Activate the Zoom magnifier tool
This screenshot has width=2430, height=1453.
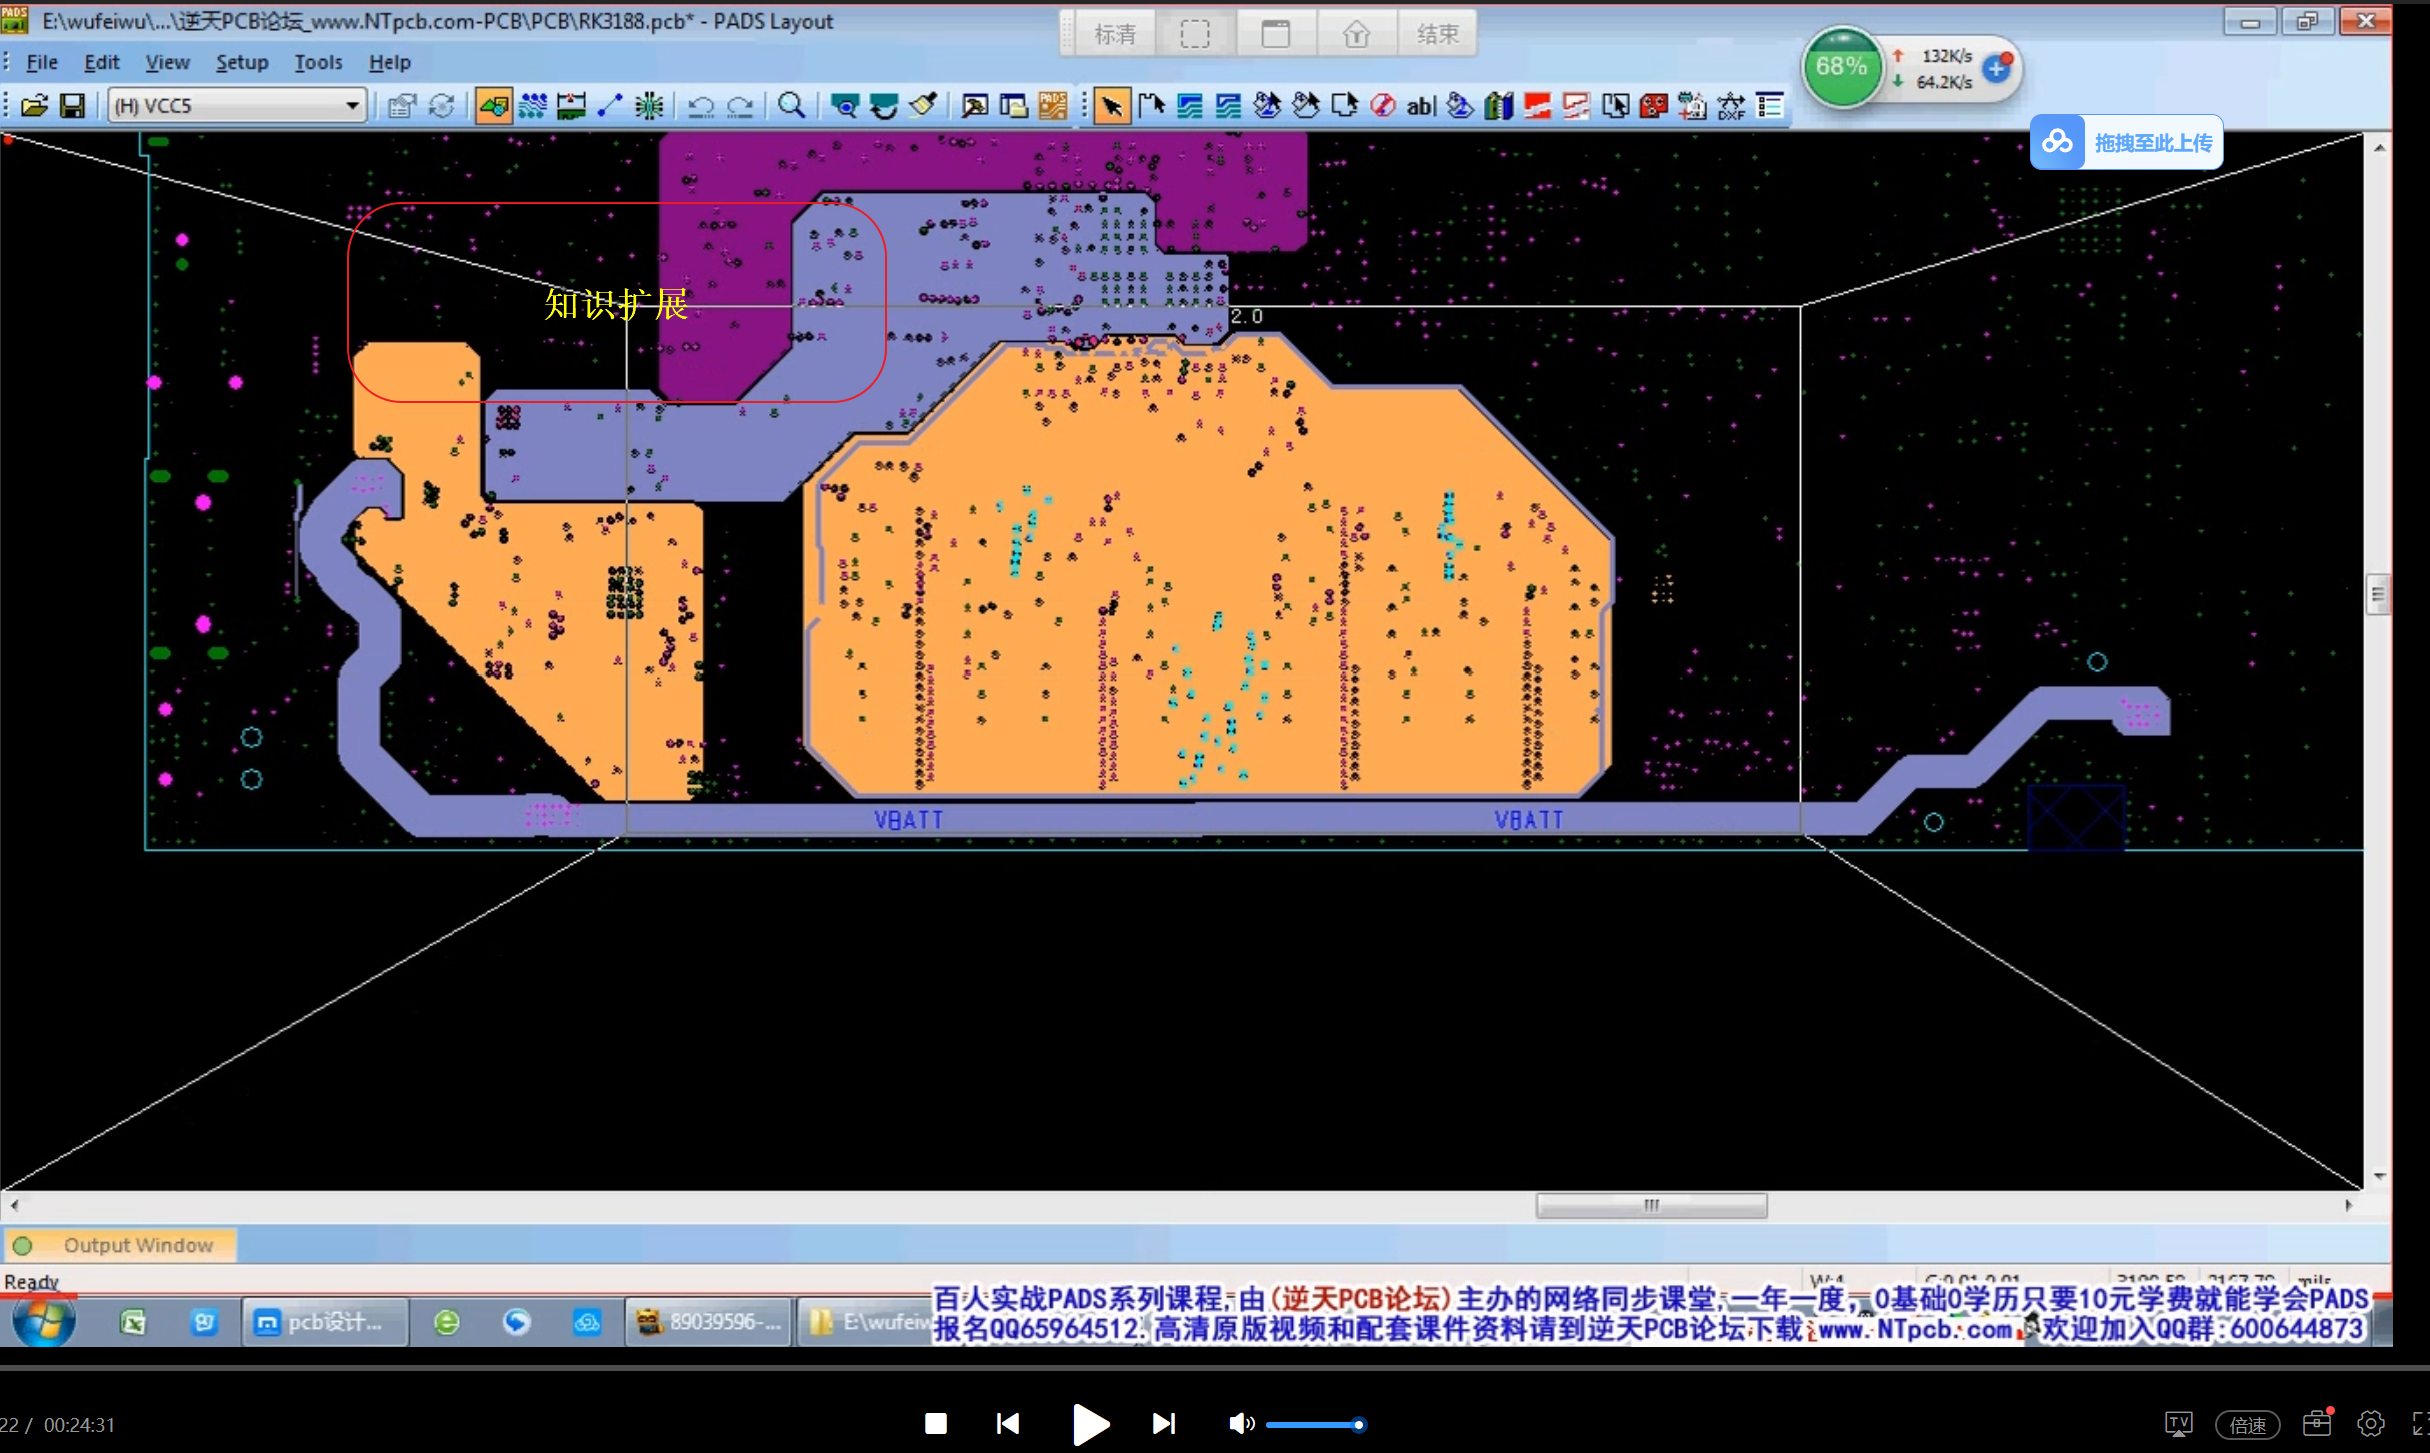pos(791,105)
